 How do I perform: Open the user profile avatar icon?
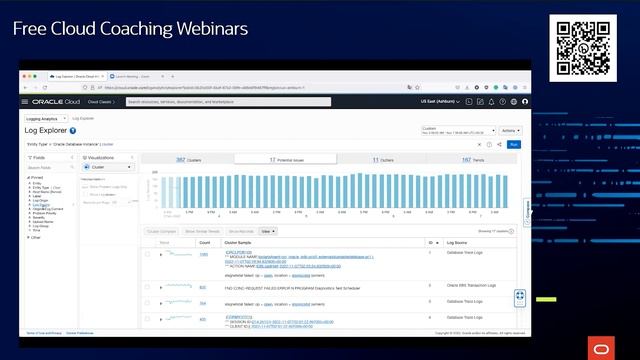point(525,102)
